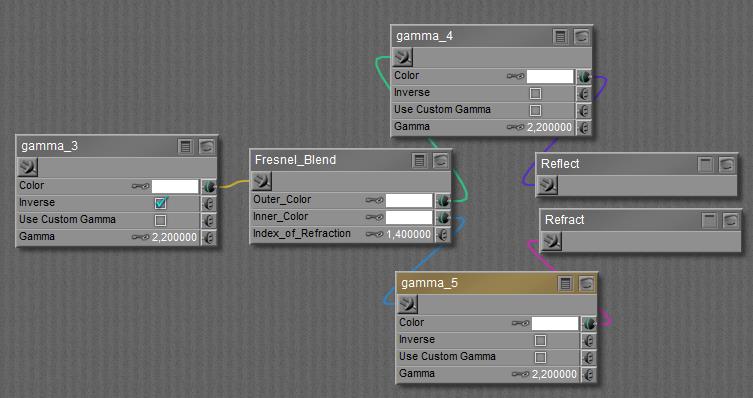753x398 pixels.
Task: Click the key icon beside Outer_Color
Action: pos(374,200)
